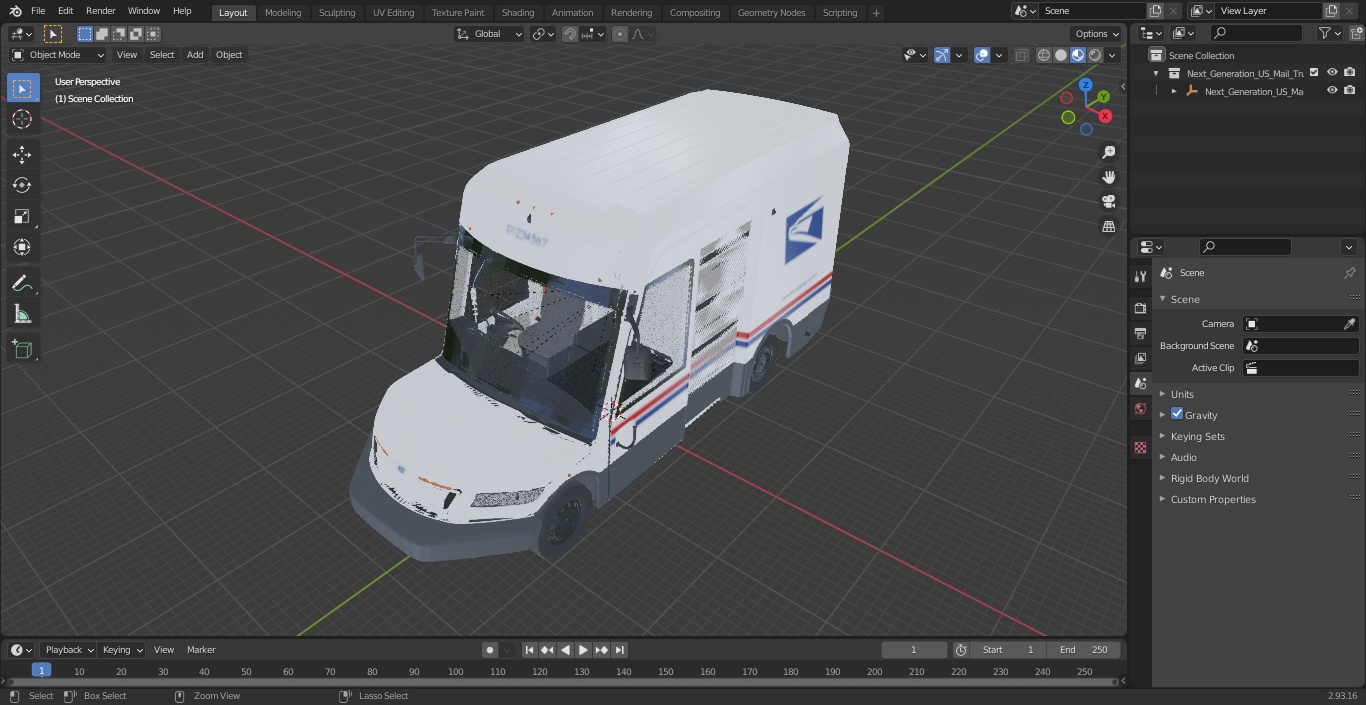Click the End frame 250 field

point(1084,650)
